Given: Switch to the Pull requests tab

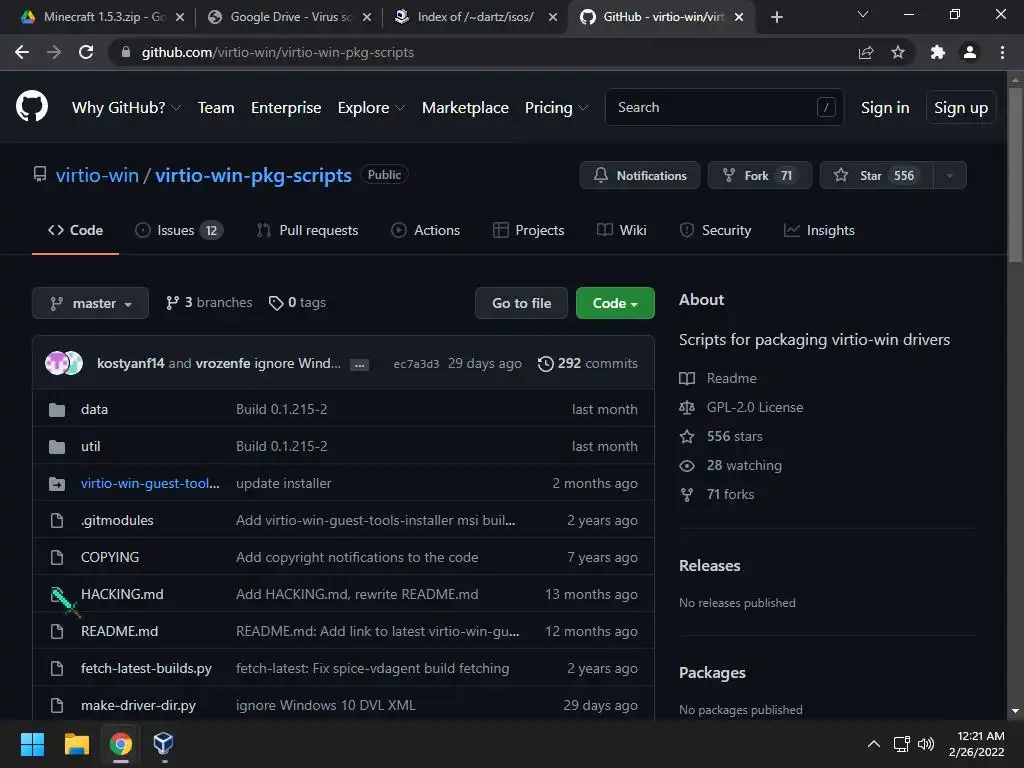Looking at the screenshot, I should click(308, 231).
